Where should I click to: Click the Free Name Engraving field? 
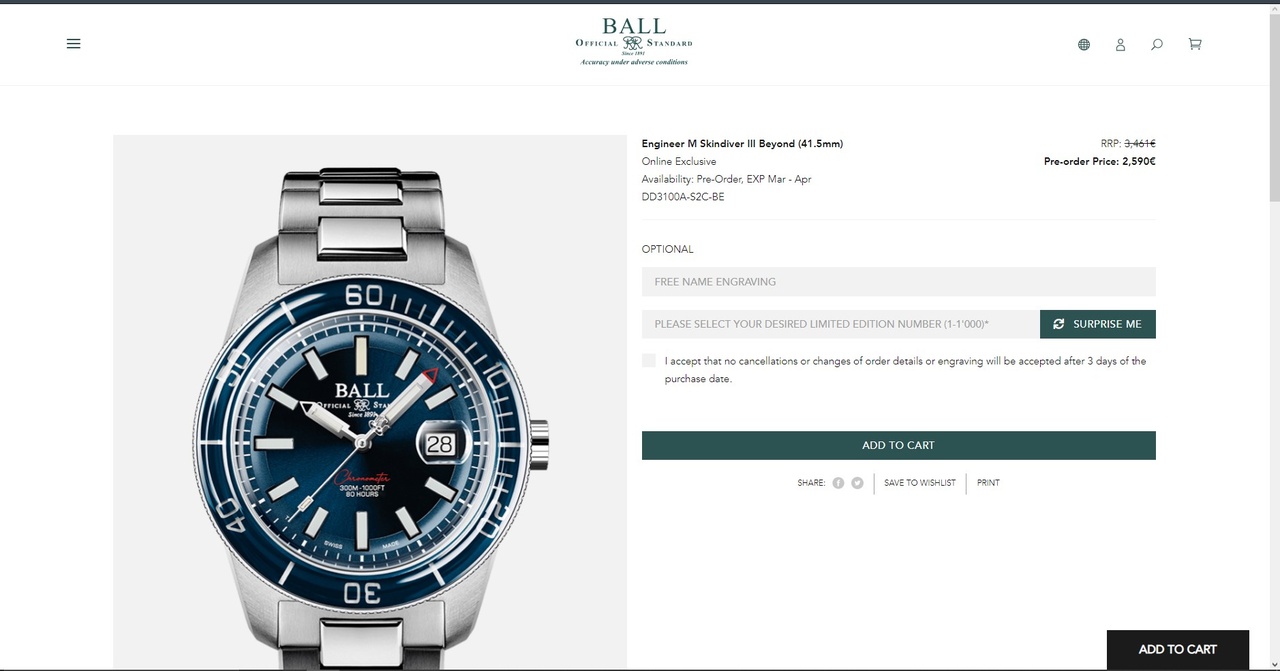click(898, 282)
